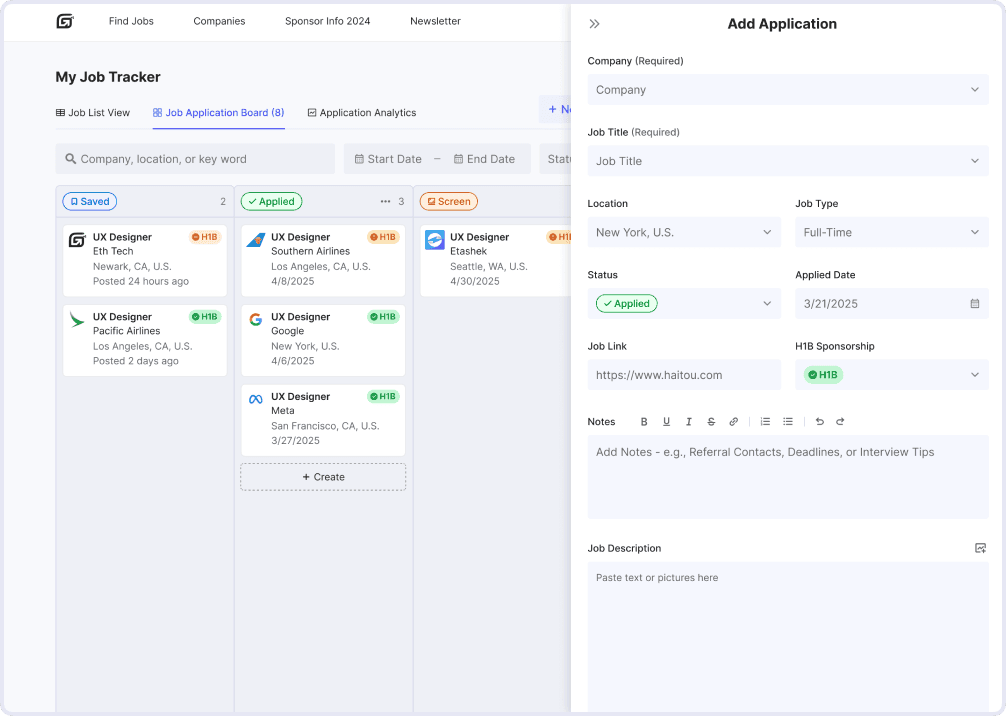
Task: Open the Location dropdown showing New York
Action: (x=684, y=232)
